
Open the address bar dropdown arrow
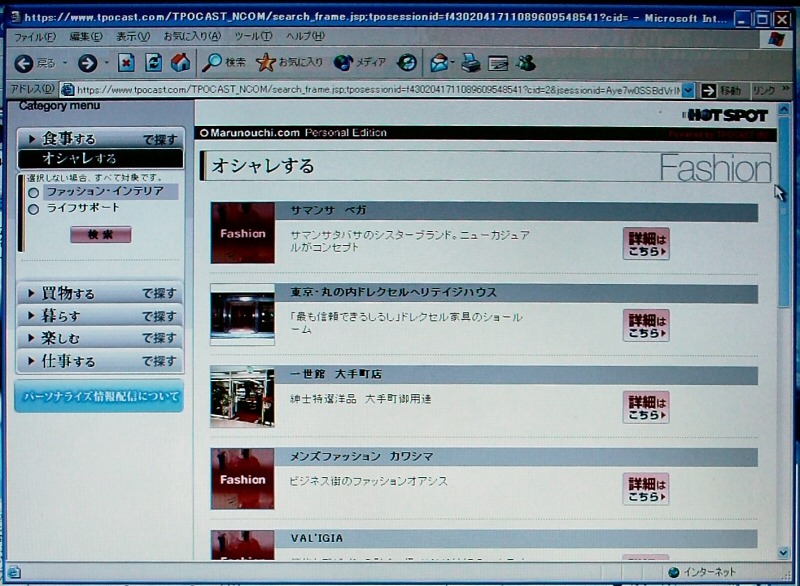[688, 90]
